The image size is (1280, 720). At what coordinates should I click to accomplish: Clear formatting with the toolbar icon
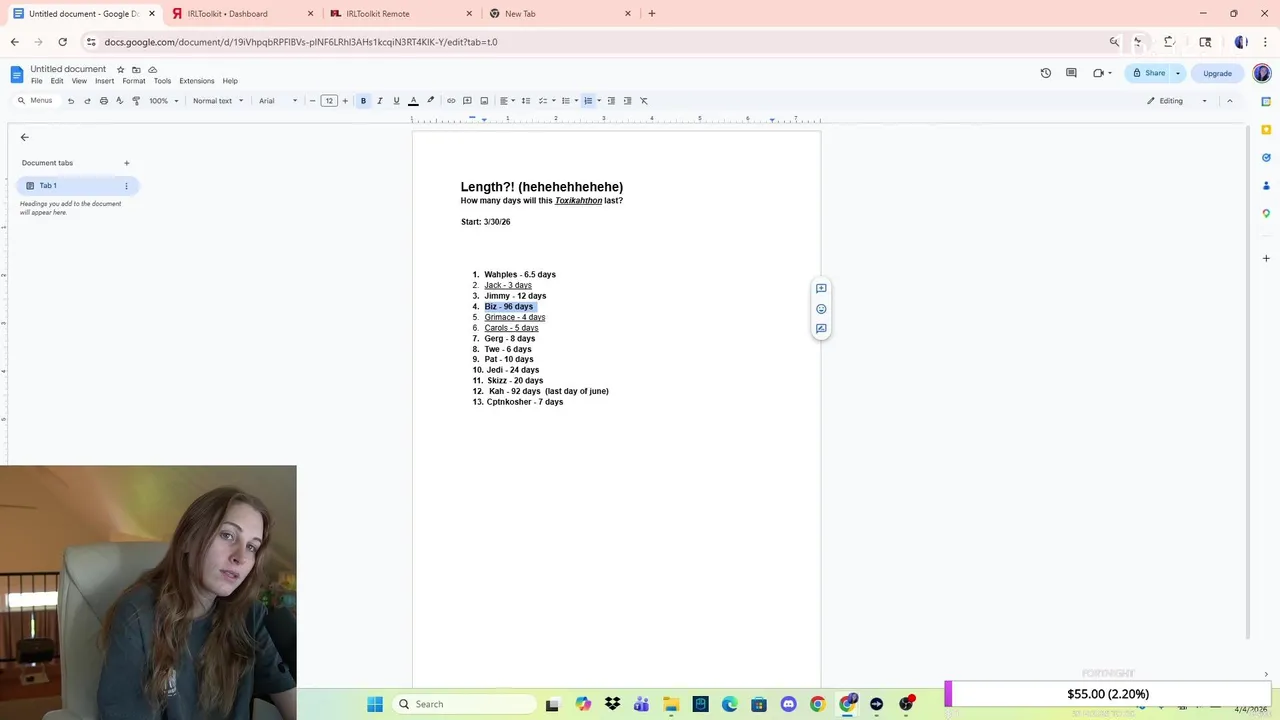[644, 101]
